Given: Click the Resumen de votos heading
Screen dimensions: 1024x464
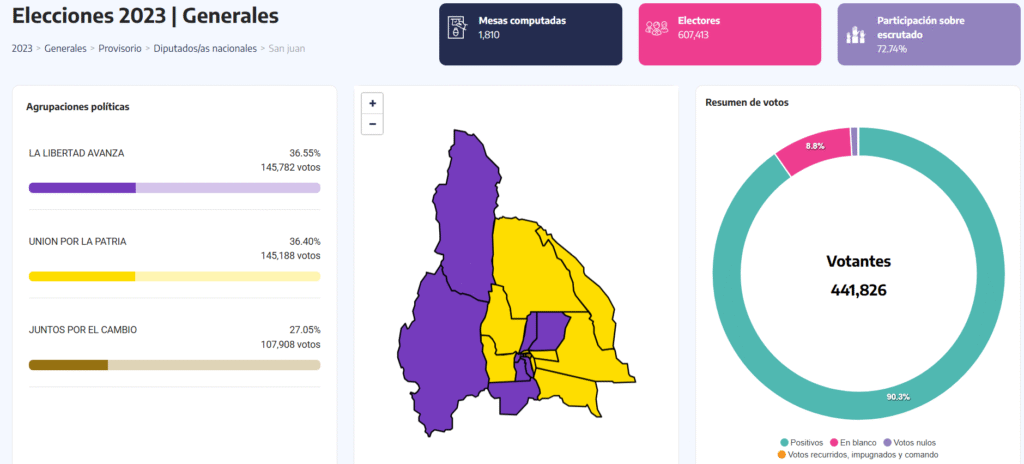Looking at the screenshot, I should [x=747, y=103].
